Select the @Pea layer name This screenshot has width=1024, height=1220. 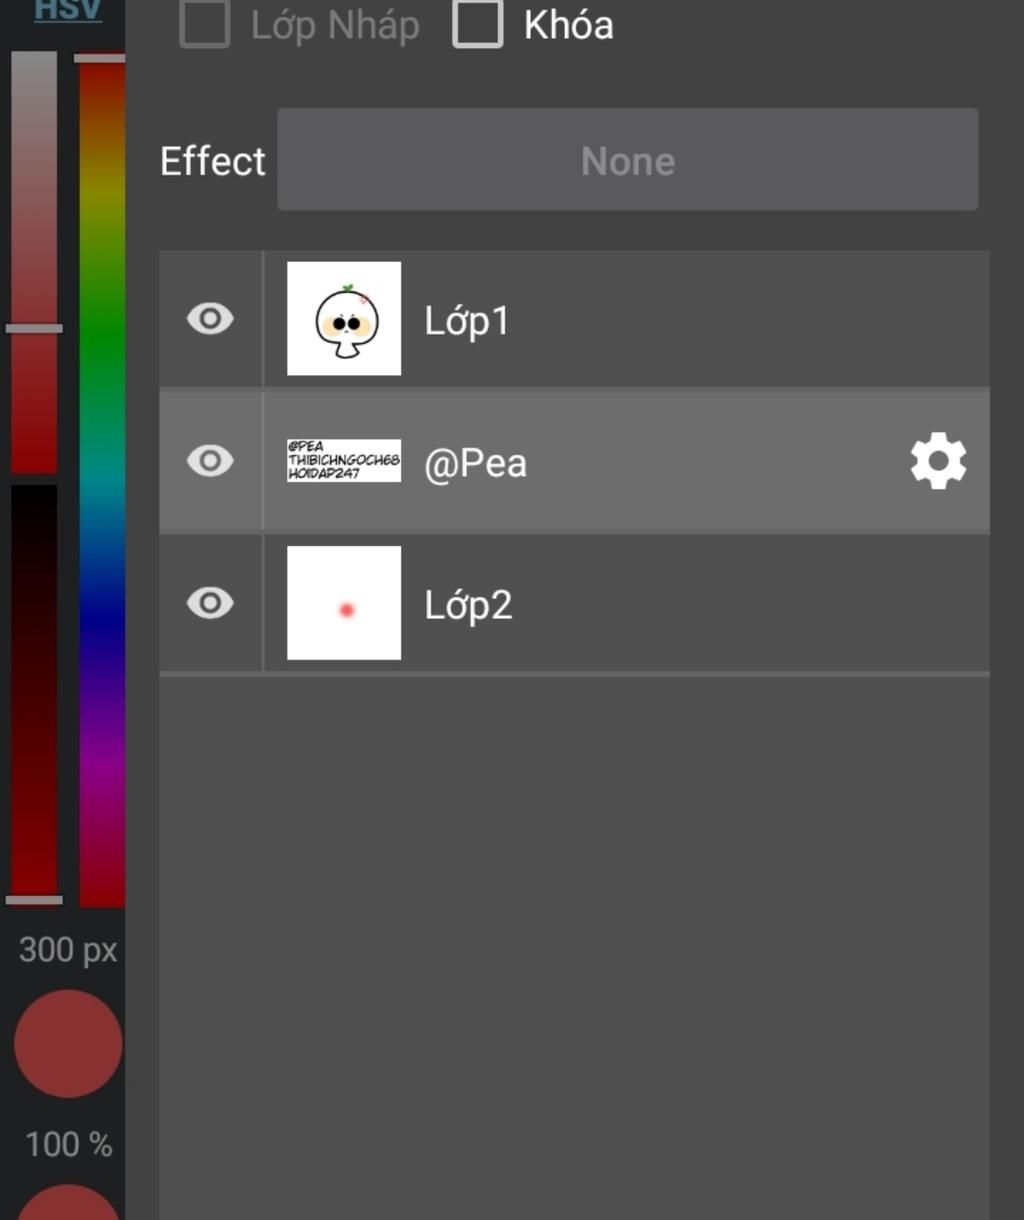(x=475, y=463)
